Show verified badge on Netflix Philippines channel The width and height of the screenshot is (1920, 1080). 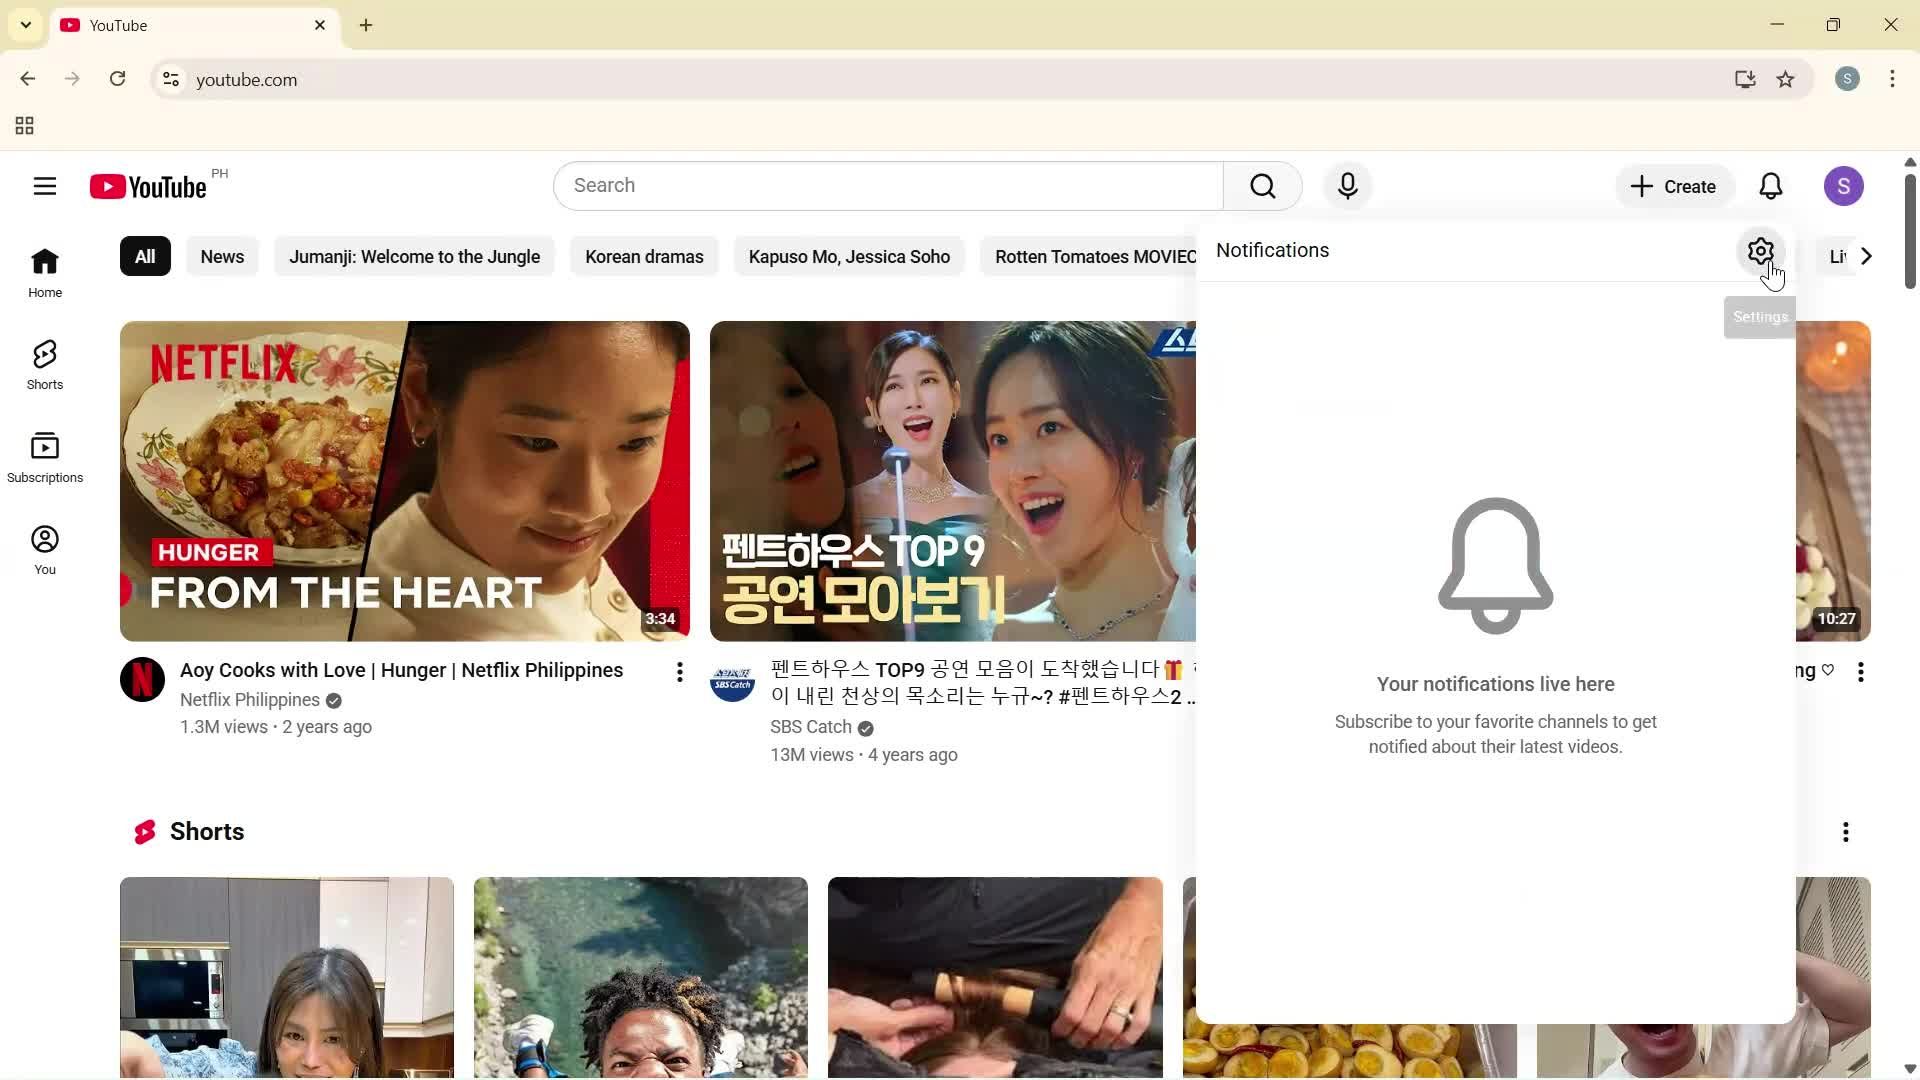click(332, 700)
